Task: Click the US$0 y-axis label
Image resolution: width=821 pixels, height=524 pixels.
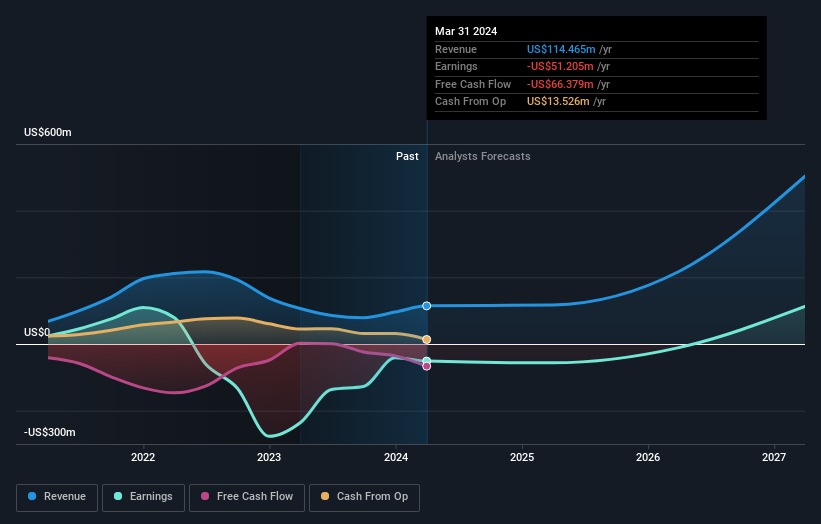Action: (37, 332)
